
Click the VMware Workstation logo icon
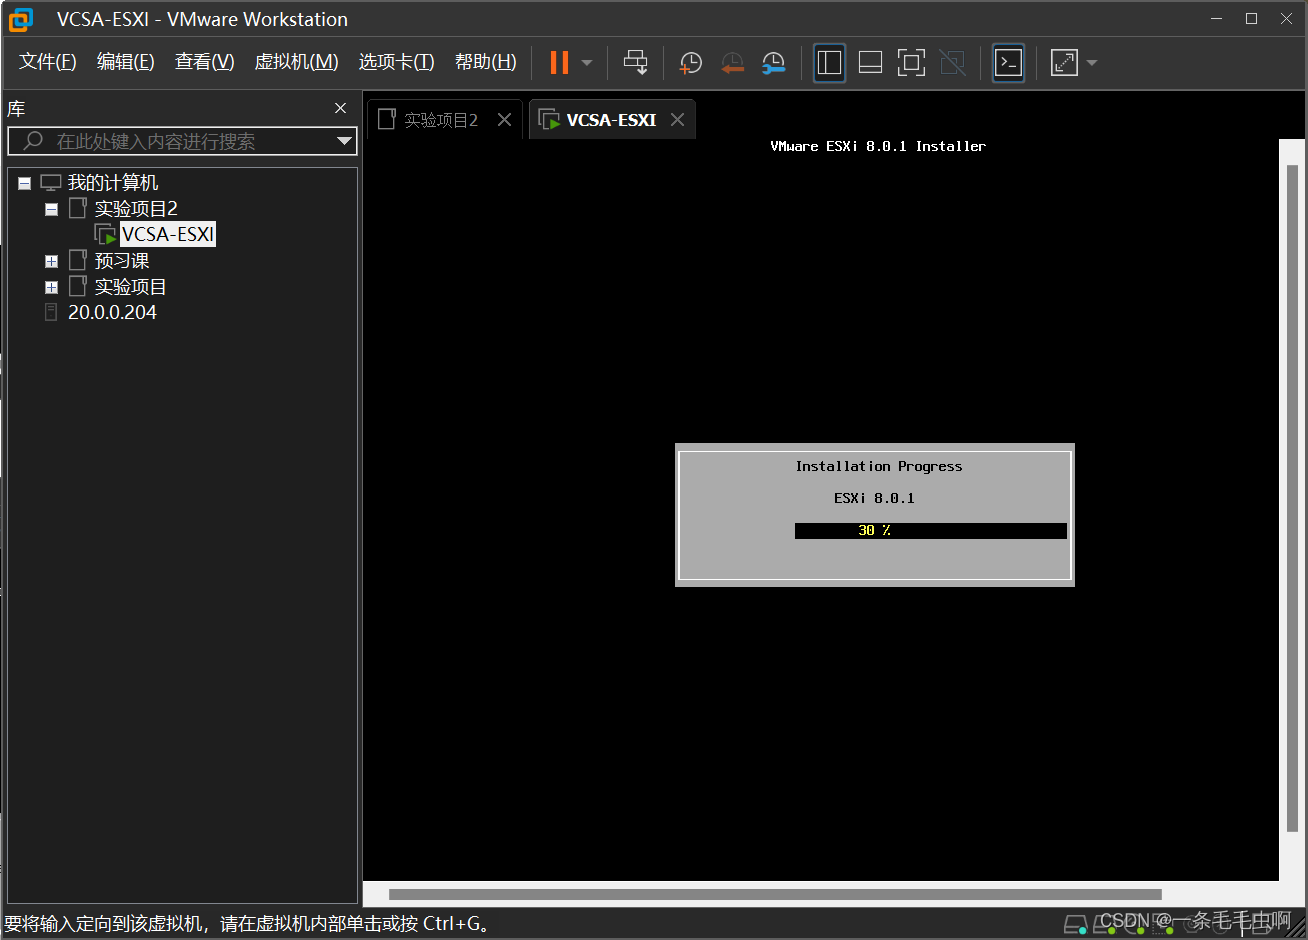(x=20, y=19)
